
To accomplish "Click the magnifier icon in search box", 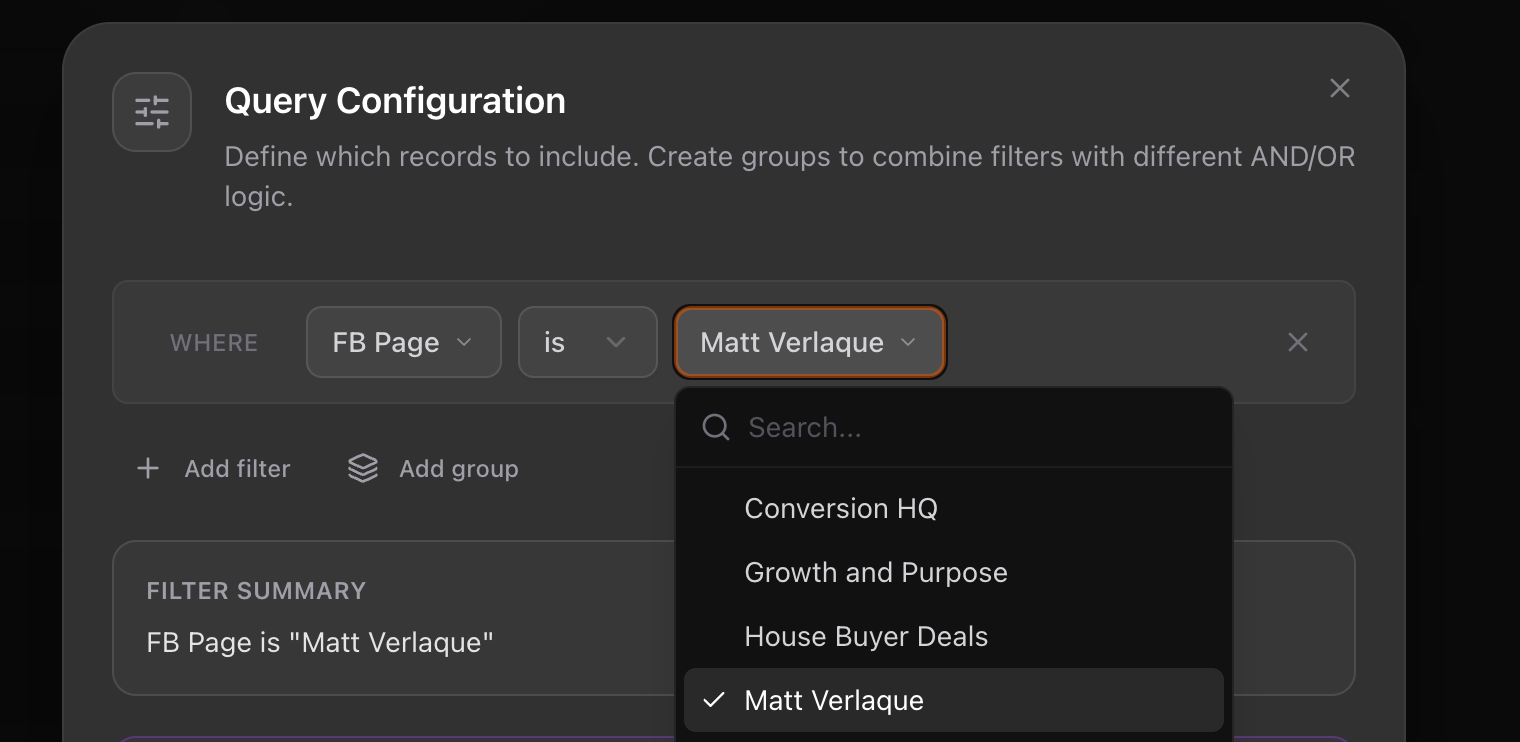I will point(716,428).
